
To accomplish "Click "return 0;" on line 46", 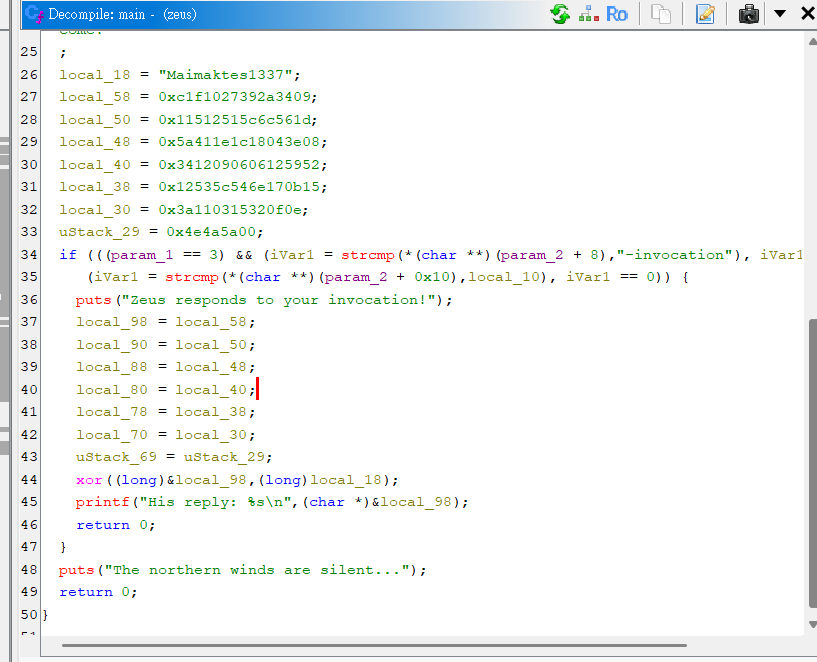I will (x=116, y=524).
